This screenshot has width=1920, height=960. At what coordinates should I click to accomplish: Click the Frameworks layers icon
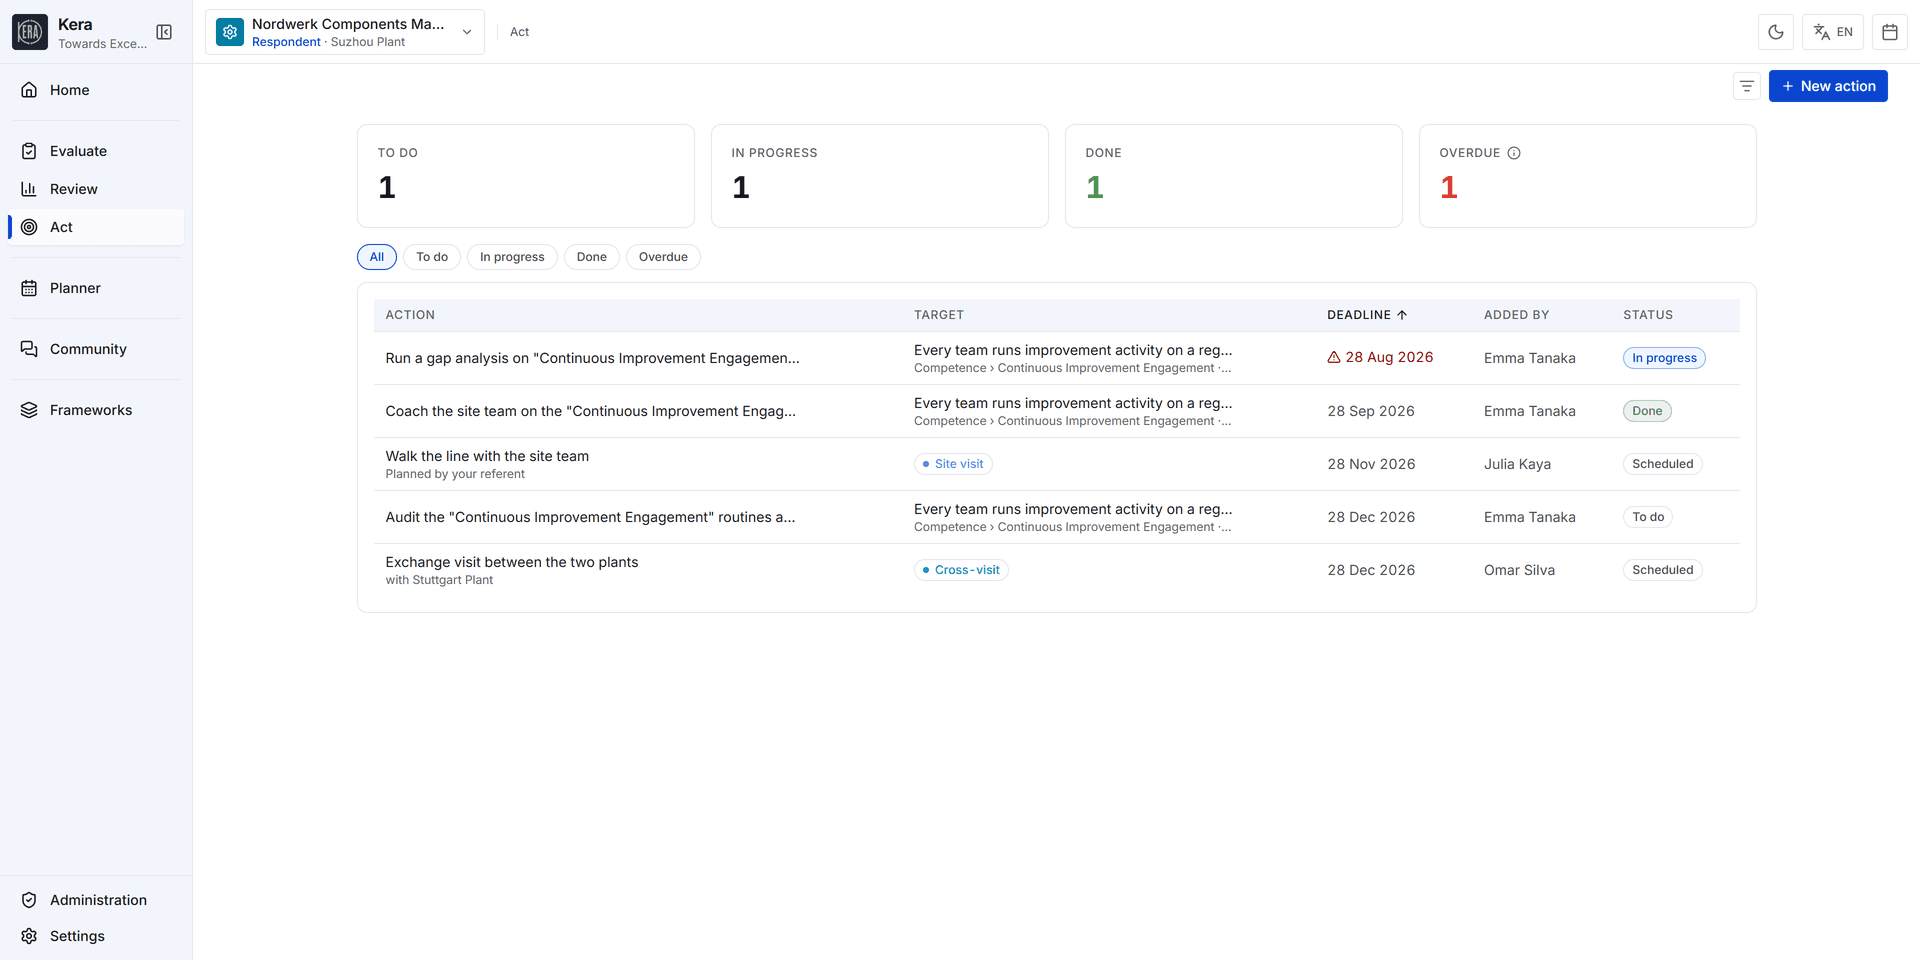pos(29,410)
